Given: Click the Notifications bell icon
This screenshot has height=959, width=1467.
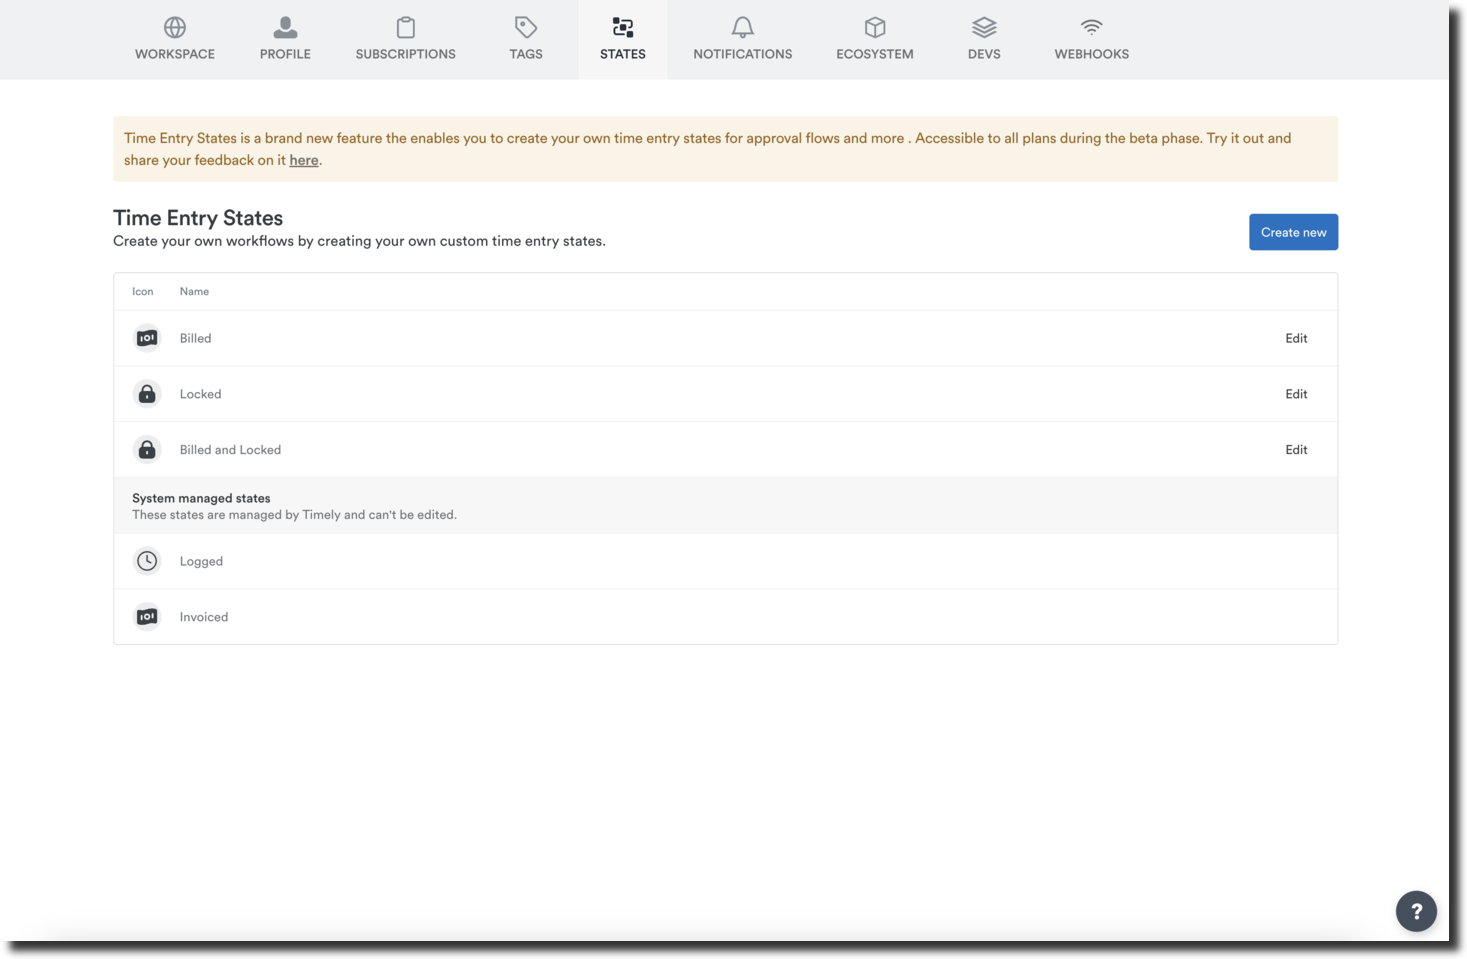Looking at the screenshot, I should (x=742, y=27).
